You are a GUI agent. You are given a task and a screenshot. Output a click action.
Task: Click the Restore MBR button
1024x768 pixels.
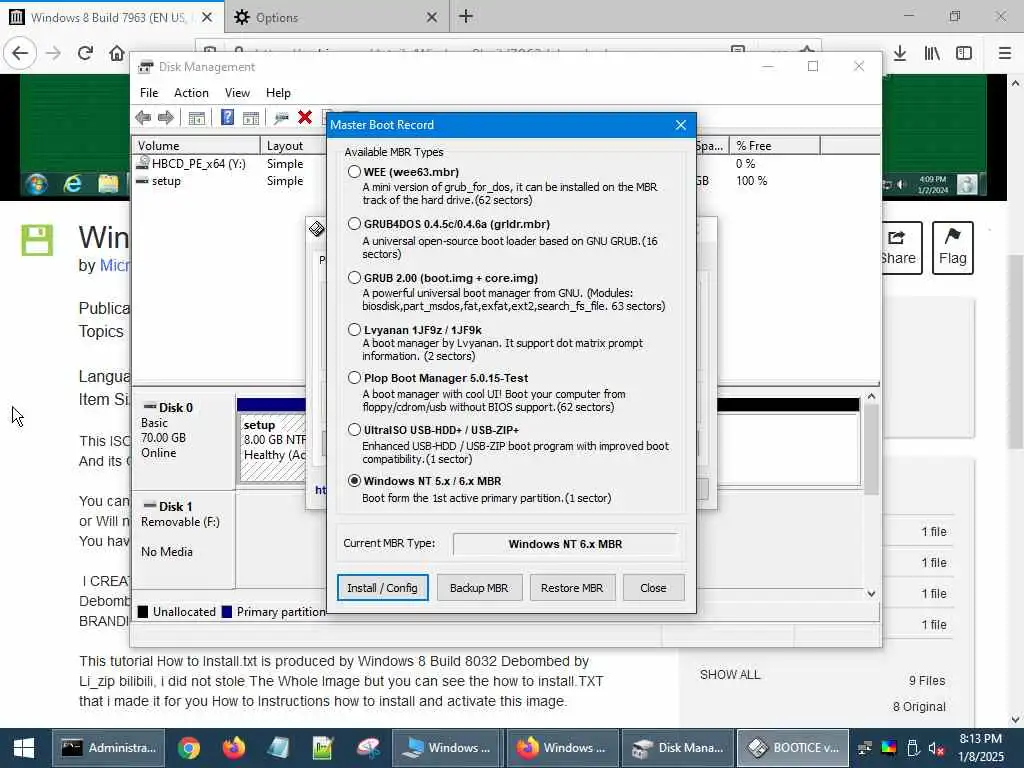(571, 588)
